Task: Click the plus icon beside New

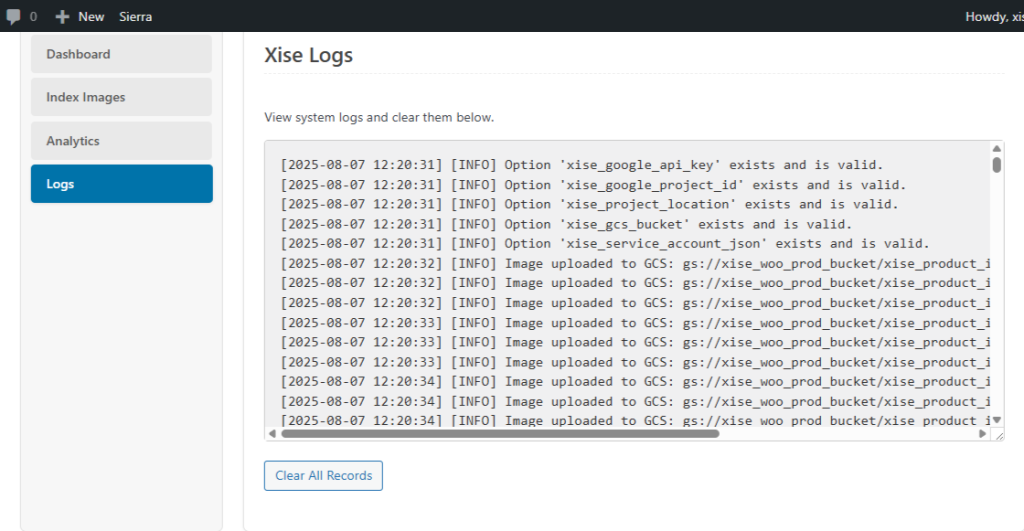Action: (62, 16)
